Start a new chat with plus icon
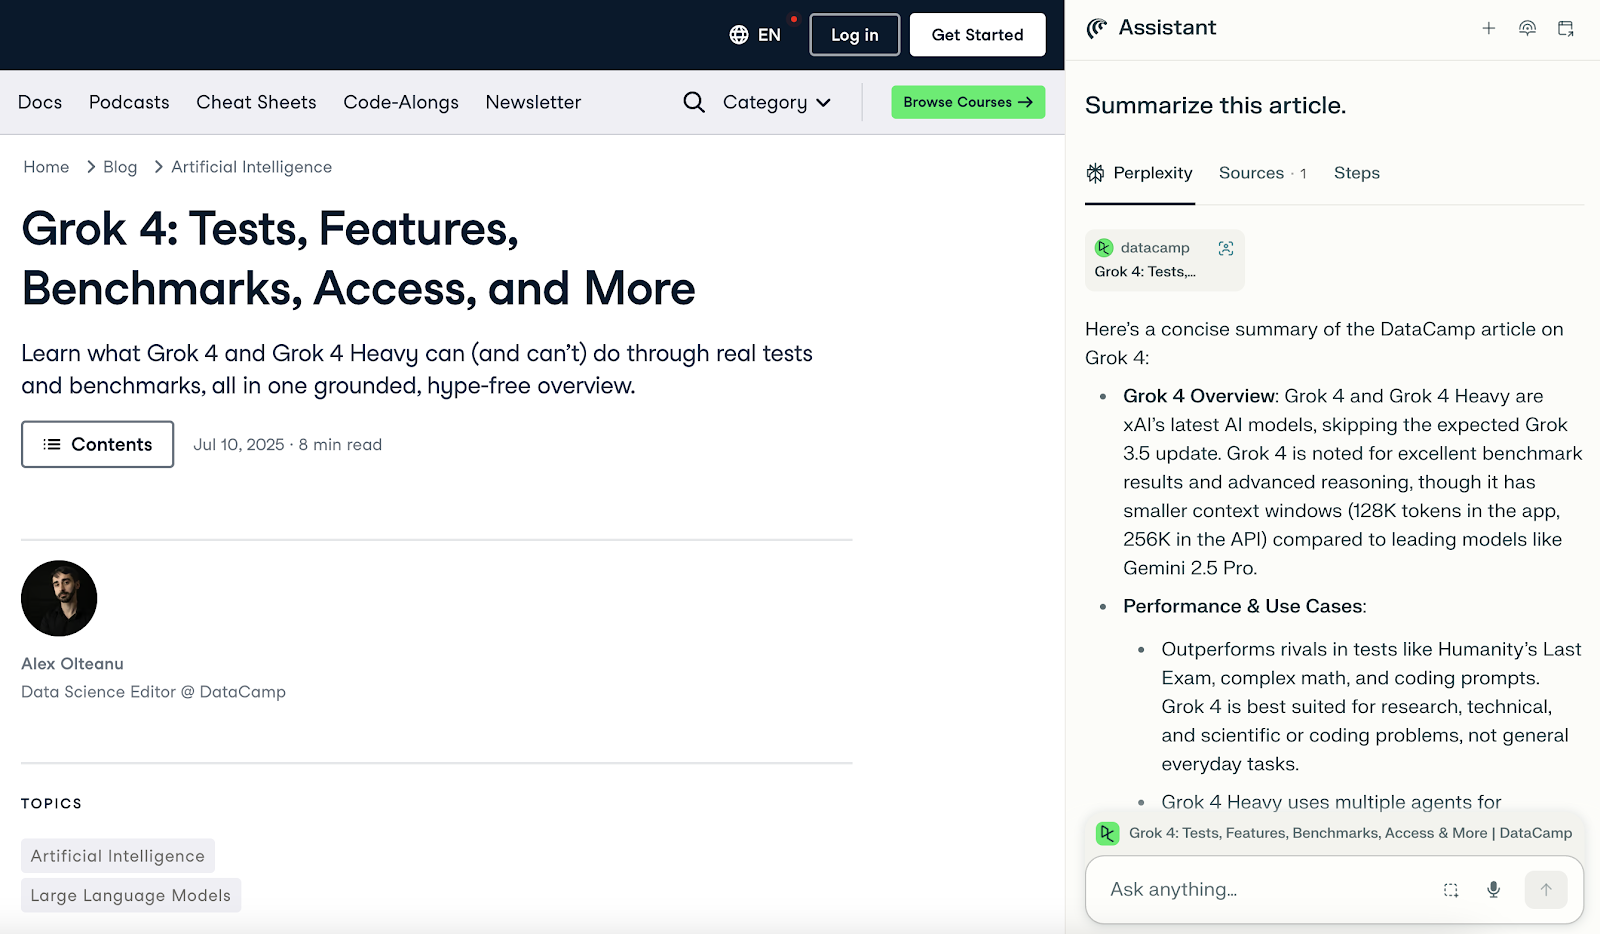The image size is (1600, 934). (x=1488, y=28)
